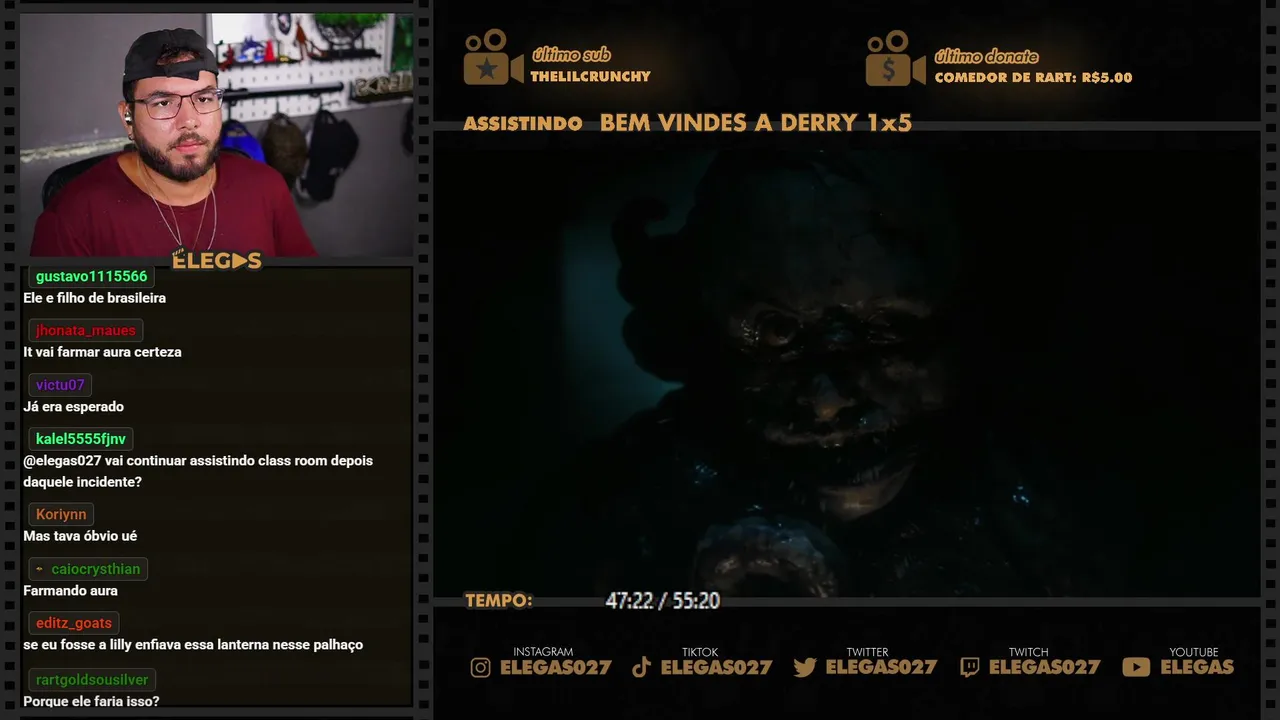Click Twitter handle ELEGAS027
The image size is (1280, 720).
click(881, 667)
